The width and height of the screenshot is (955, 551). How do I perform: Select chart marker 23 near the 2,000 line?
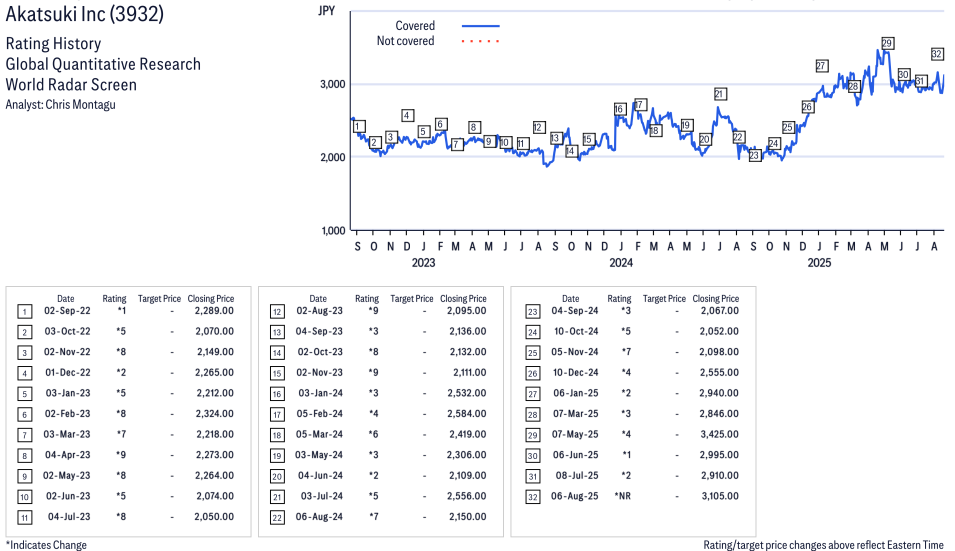[755, 155]
